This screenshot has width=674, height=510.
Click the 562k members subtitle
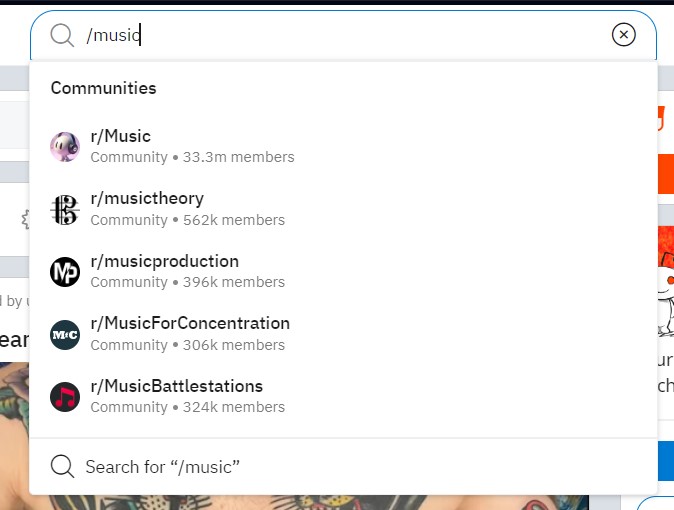[234, 220]
